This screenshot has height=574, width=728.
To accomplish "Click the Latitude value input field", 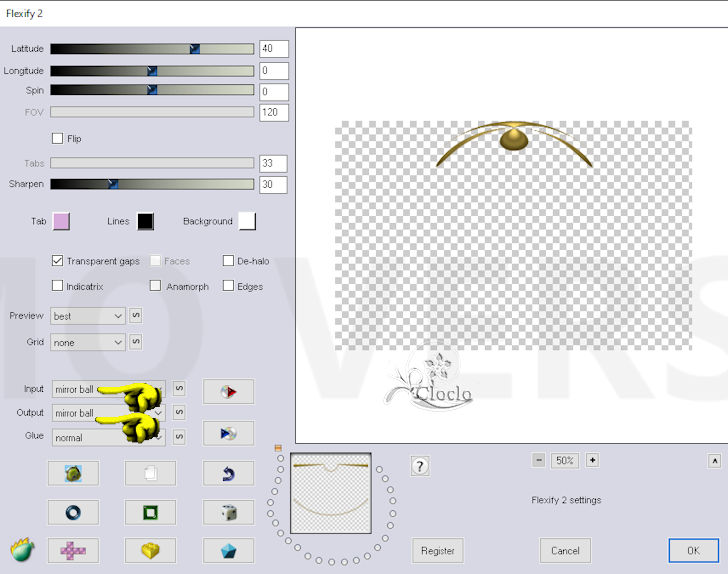I will click(x=273, y=49).
